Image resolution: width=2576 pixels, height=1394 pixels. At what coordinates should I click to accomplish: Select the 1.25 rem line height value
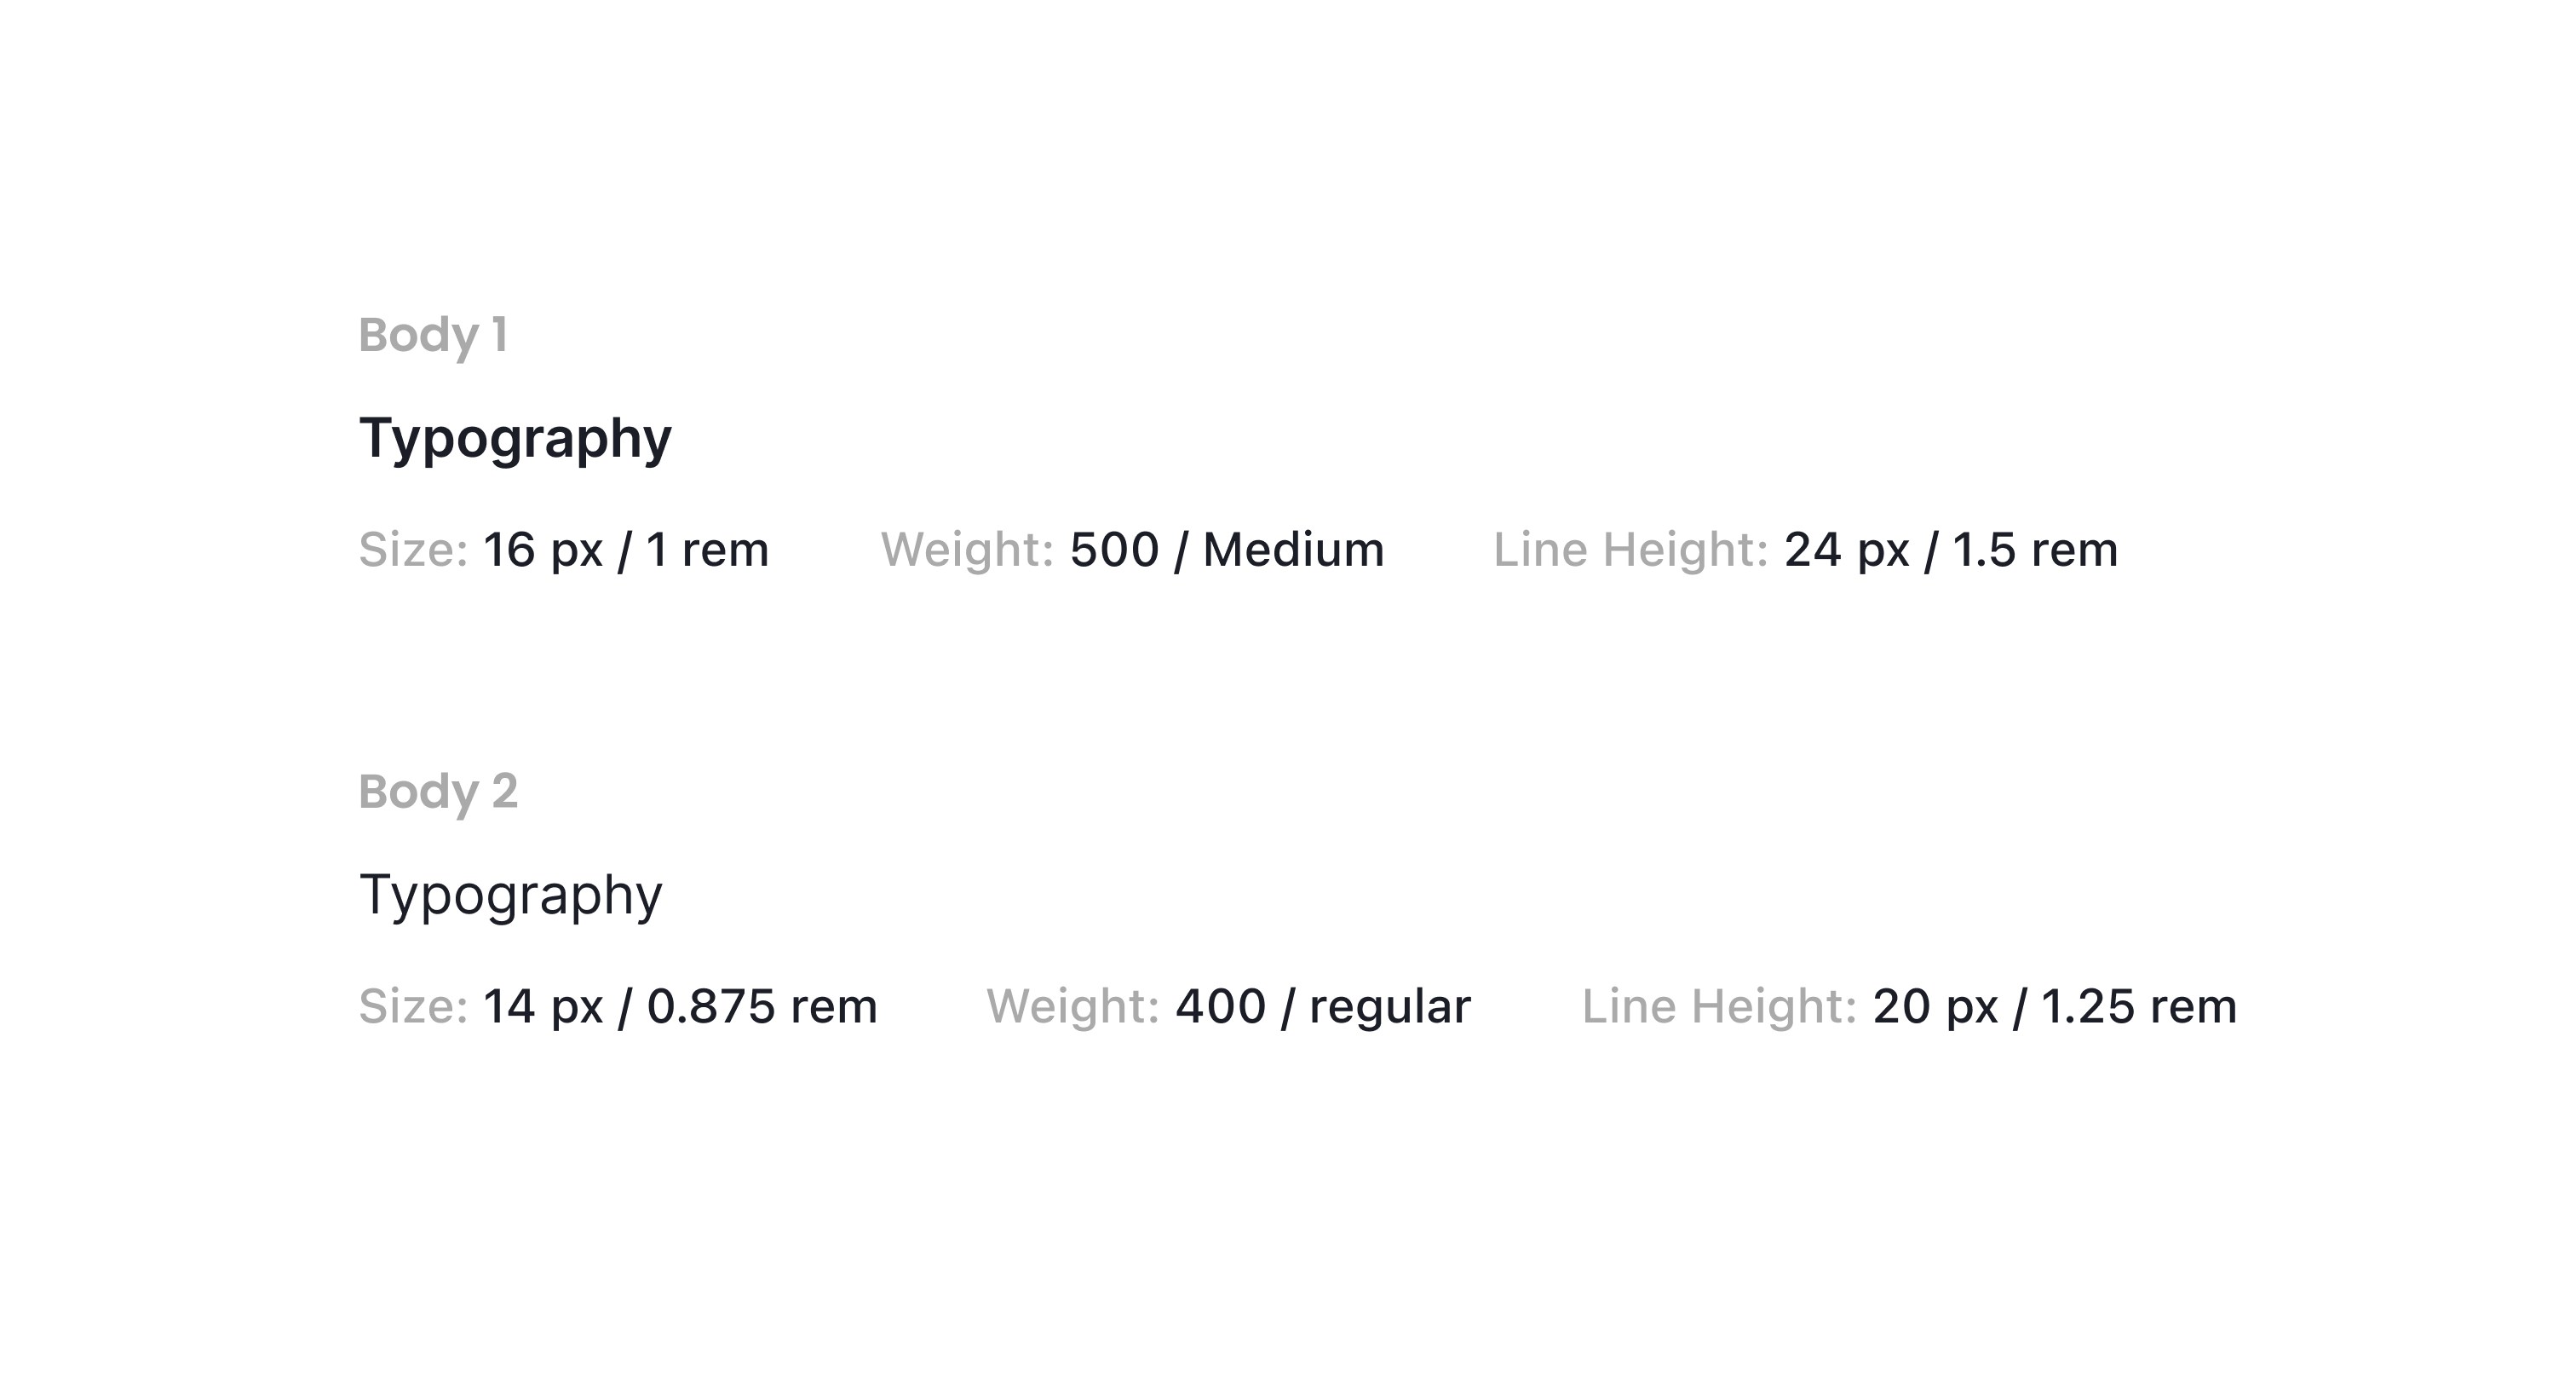coord(2138,1006)
